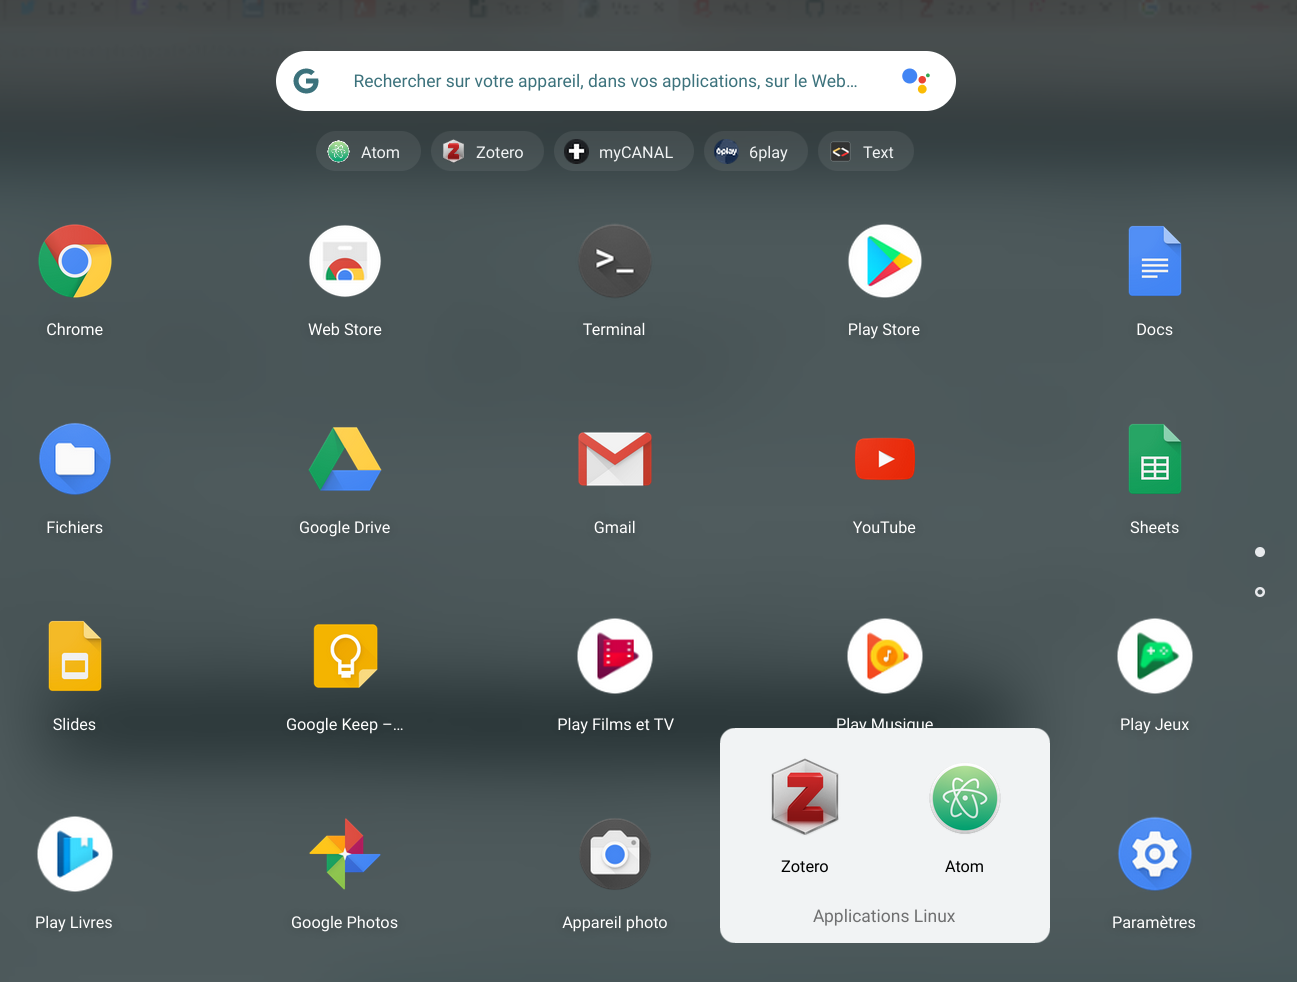Open the Terminal app

pyautogui.click(x=615, y=261)
